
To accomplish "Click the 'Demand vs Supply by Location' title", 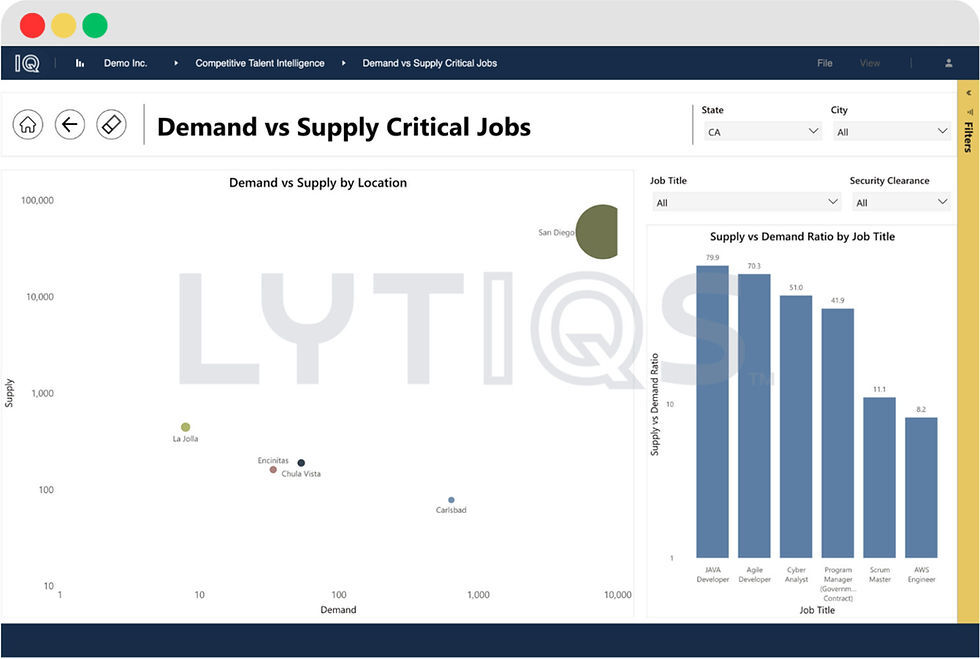I will pyautogui.click(x=318, y=183).
